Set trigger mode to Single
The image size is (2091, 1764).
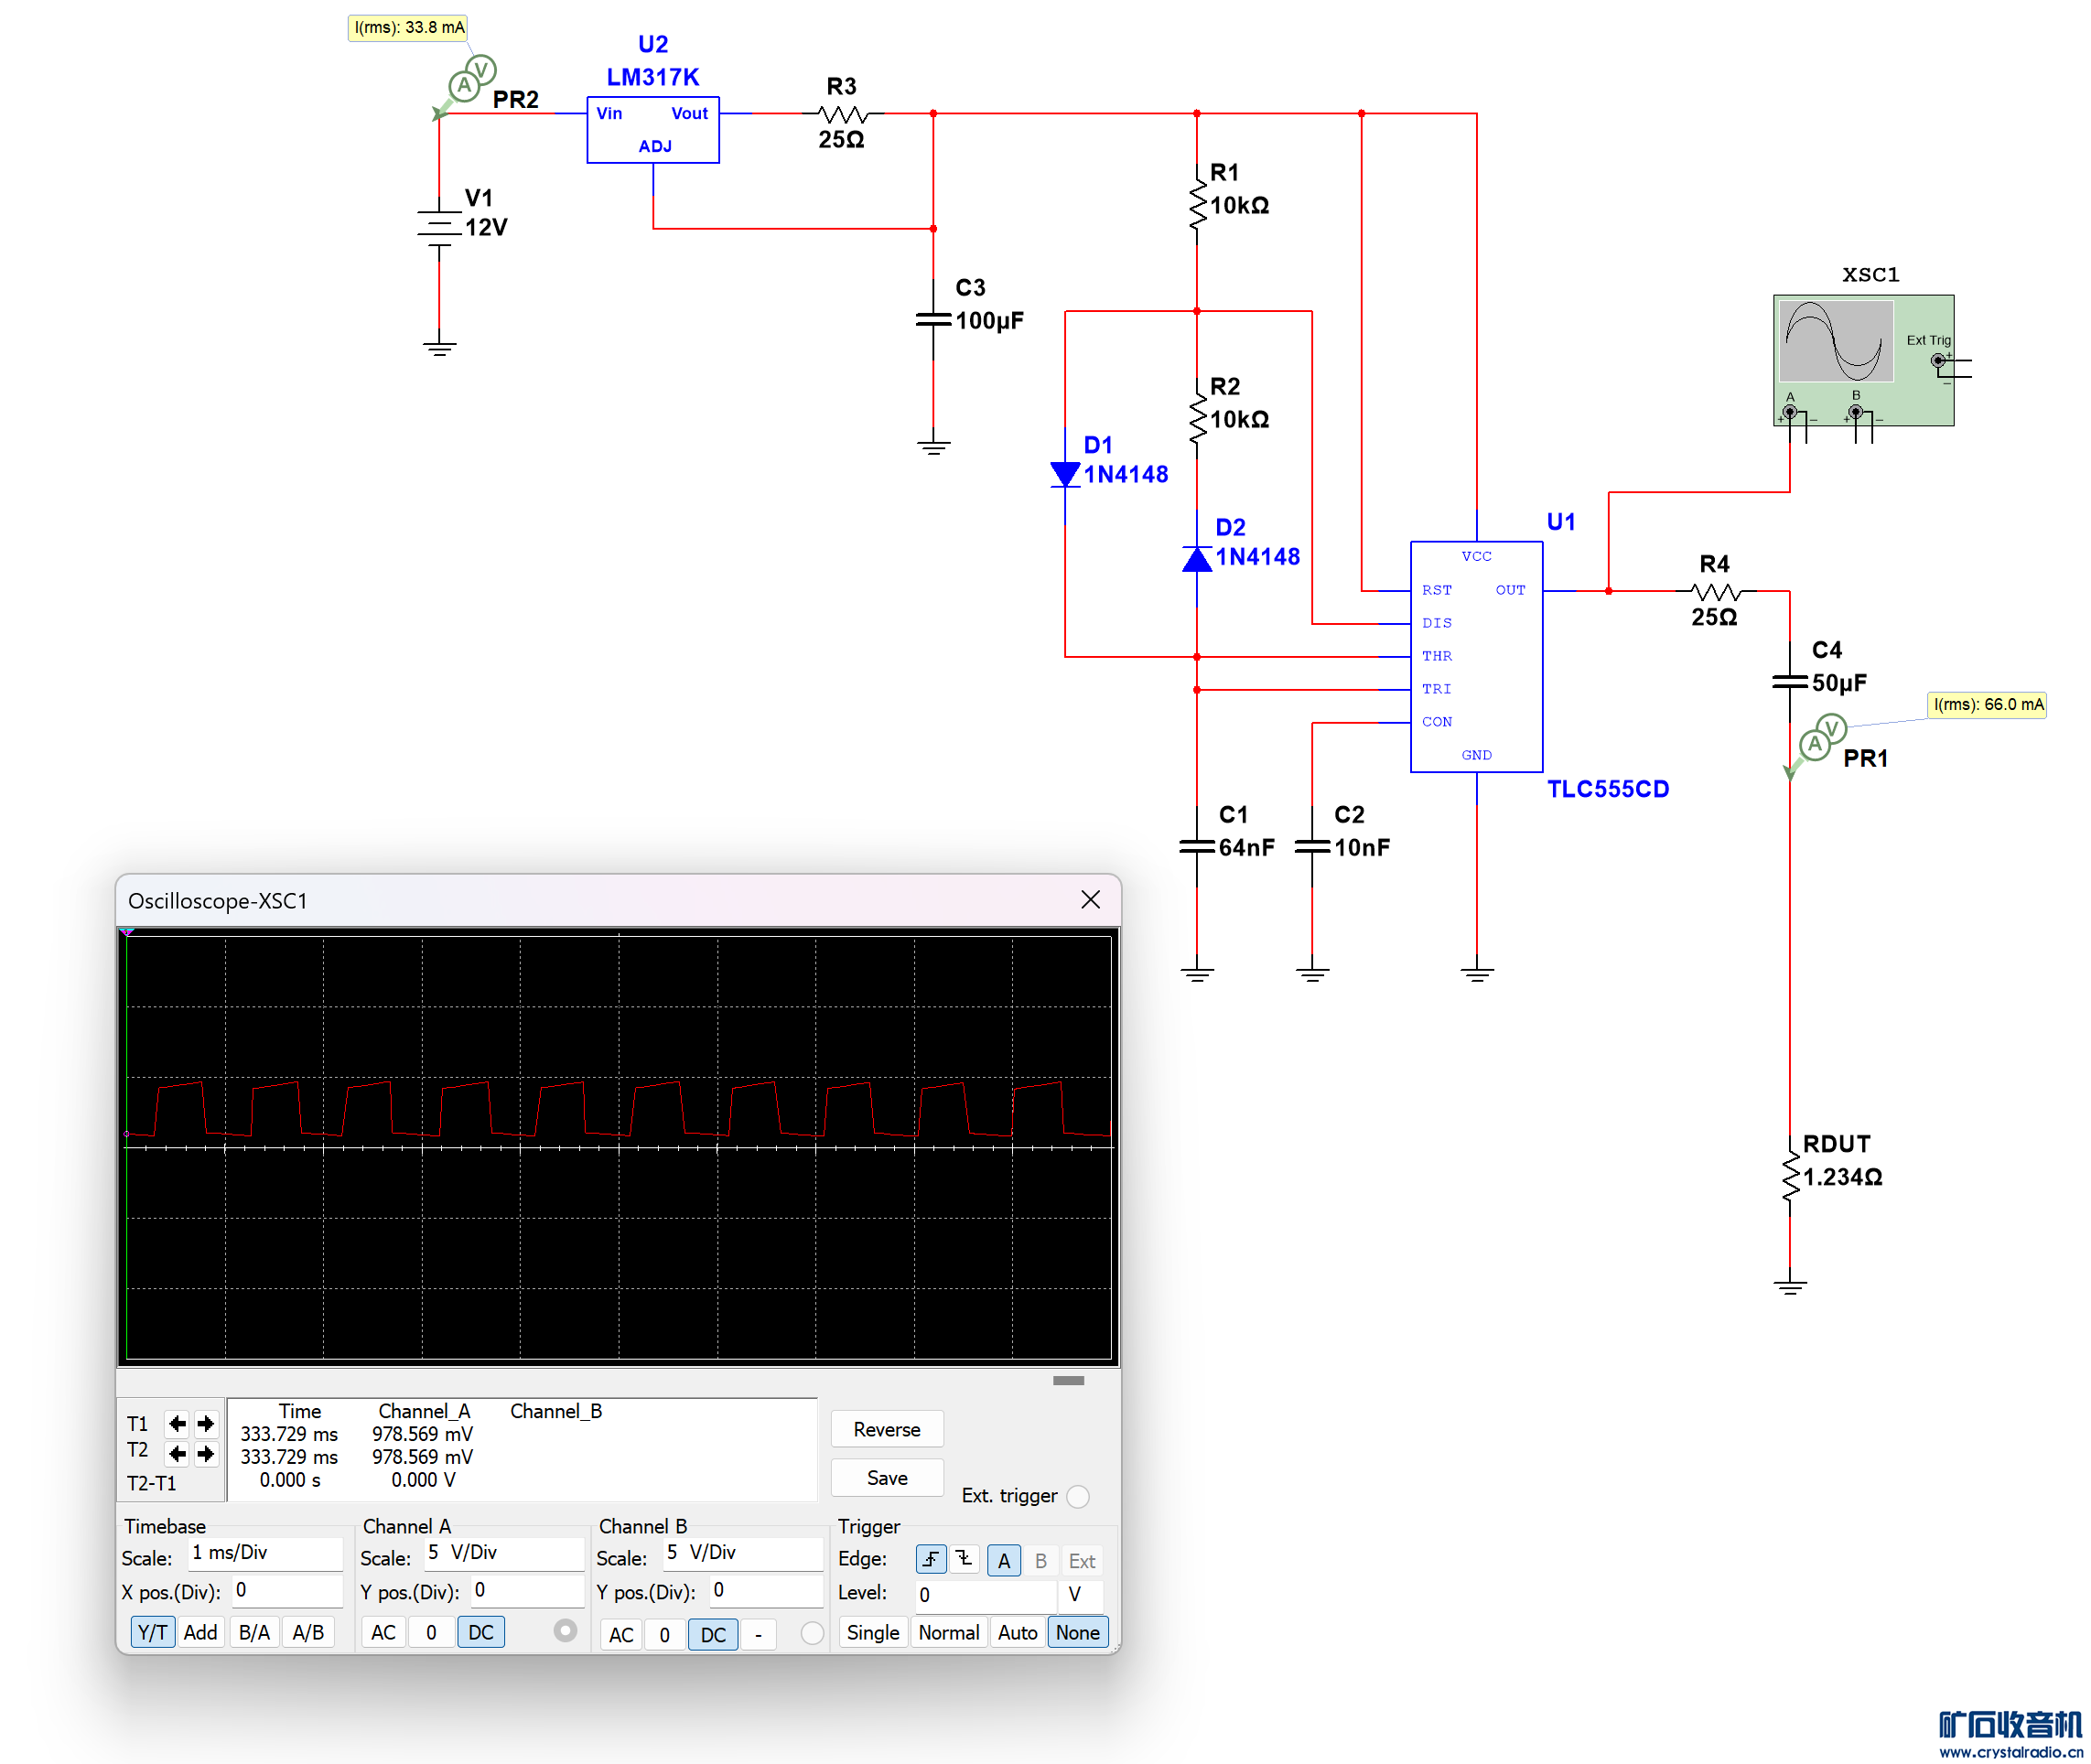pos(873,1632)
